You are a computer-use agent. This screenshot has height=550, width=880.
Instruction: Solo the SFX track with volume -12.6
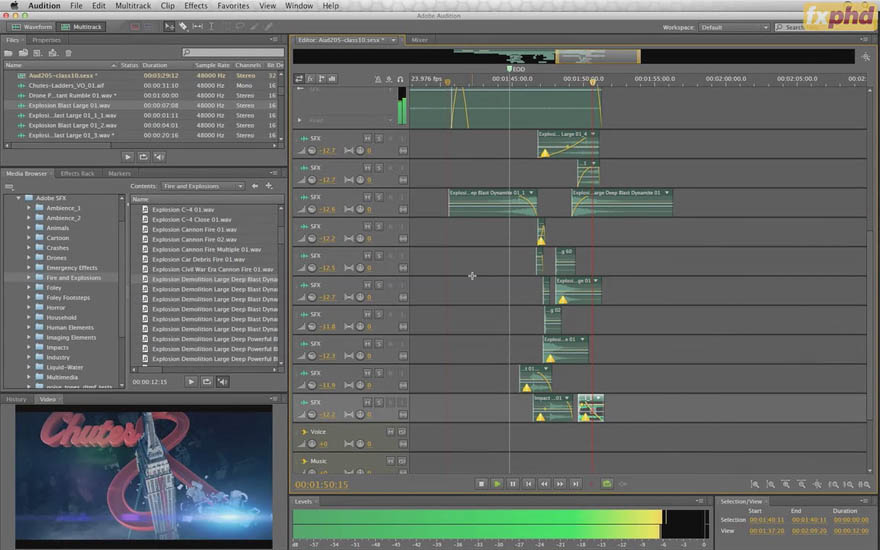[x=379, y=197]
